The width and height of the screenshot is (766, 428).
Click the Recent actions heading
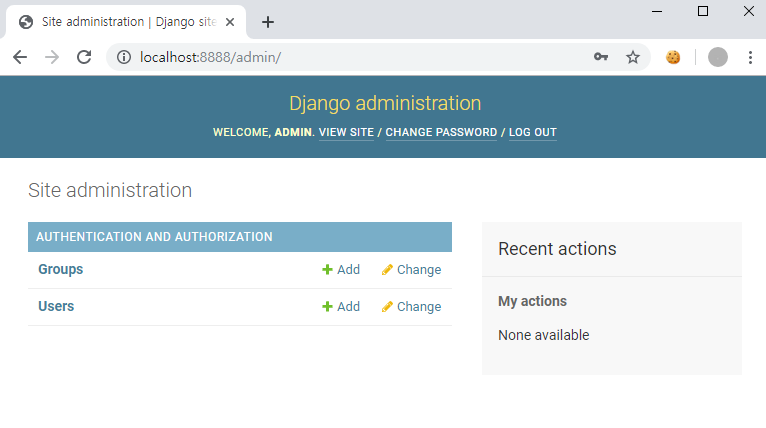[557, 249]
